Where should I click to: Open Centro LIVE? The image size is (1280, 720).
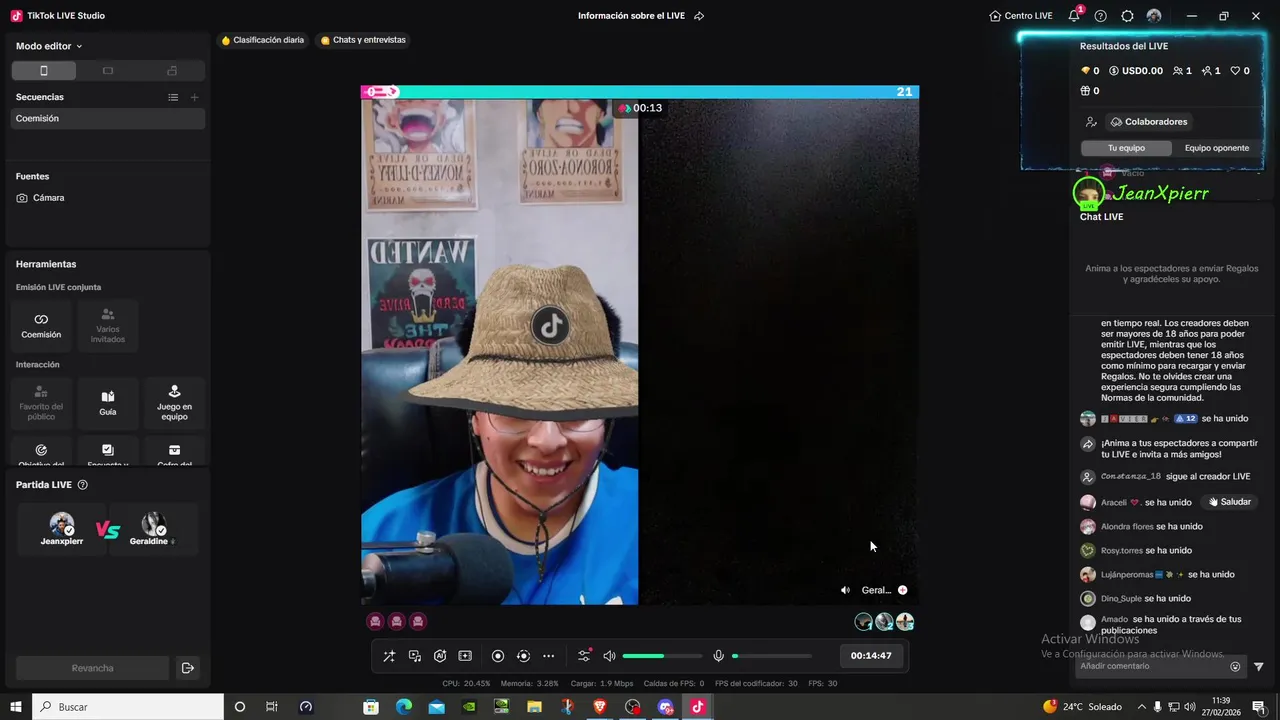pos(1021,16)
